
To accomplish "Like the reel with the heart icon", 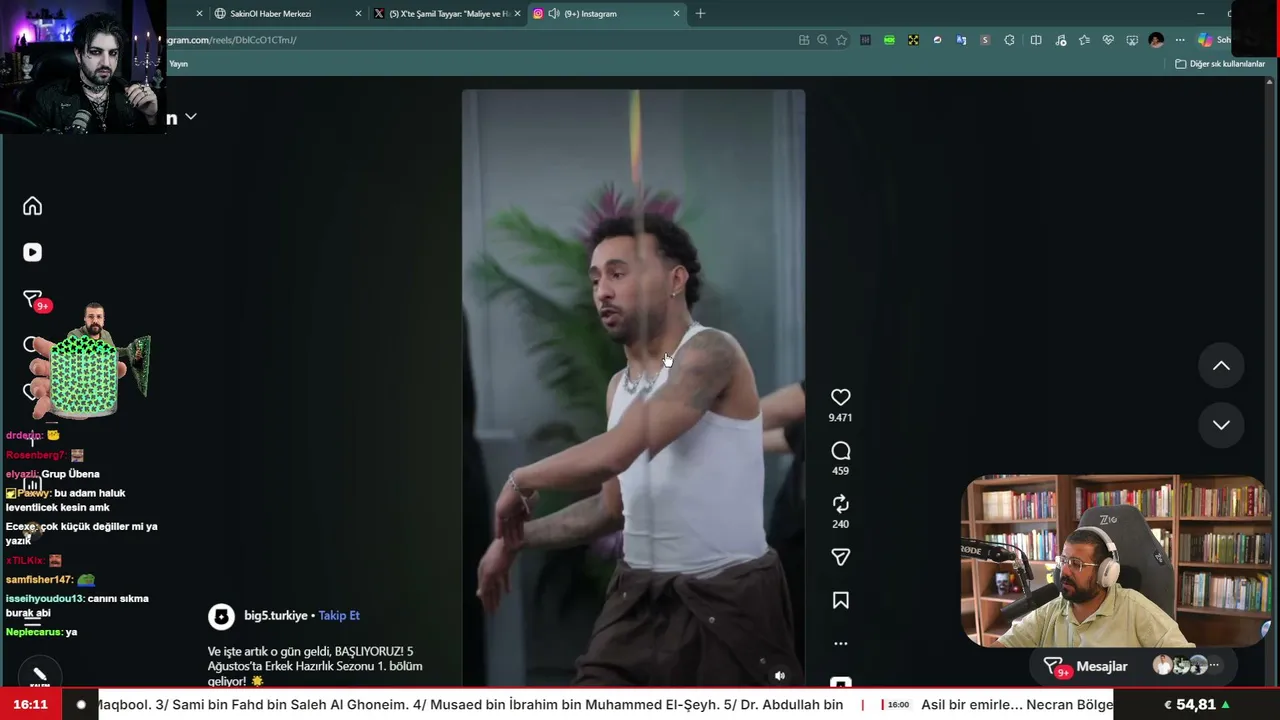I will 840,397.
